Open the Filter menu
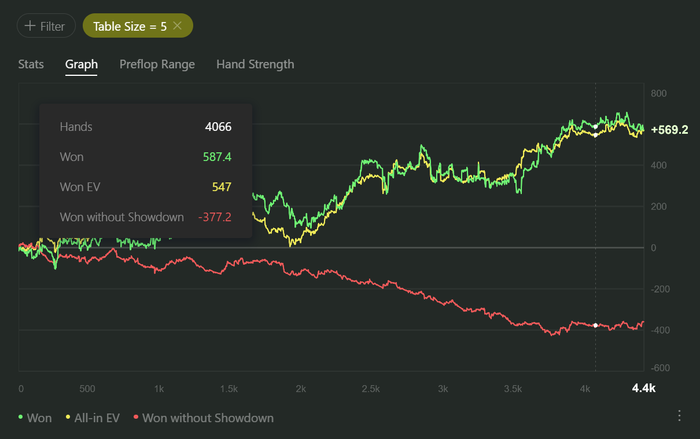 tap(45, 26)
